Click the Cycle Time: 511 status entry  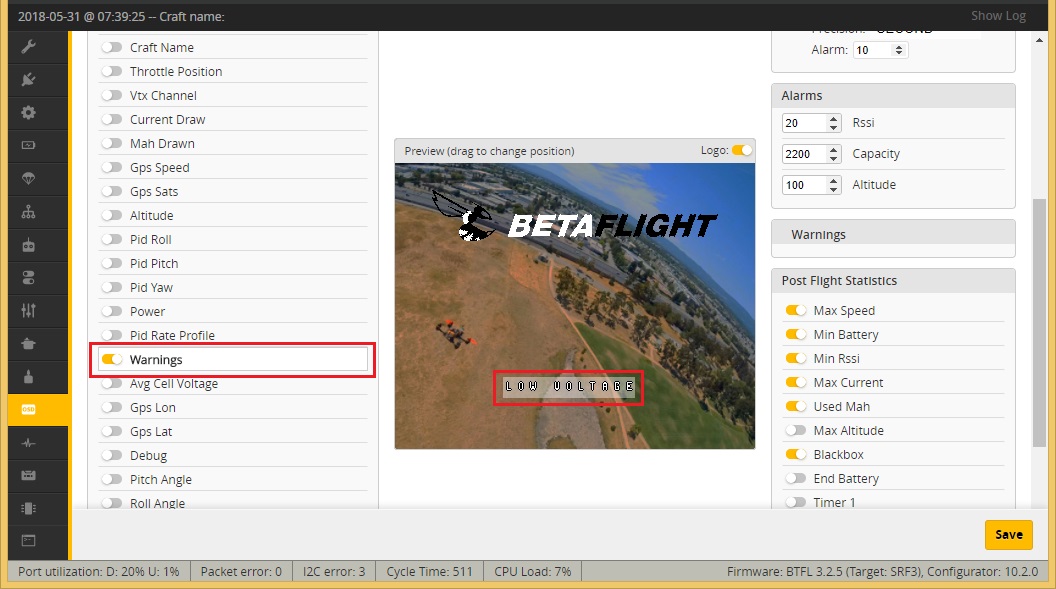pos(429,571)
